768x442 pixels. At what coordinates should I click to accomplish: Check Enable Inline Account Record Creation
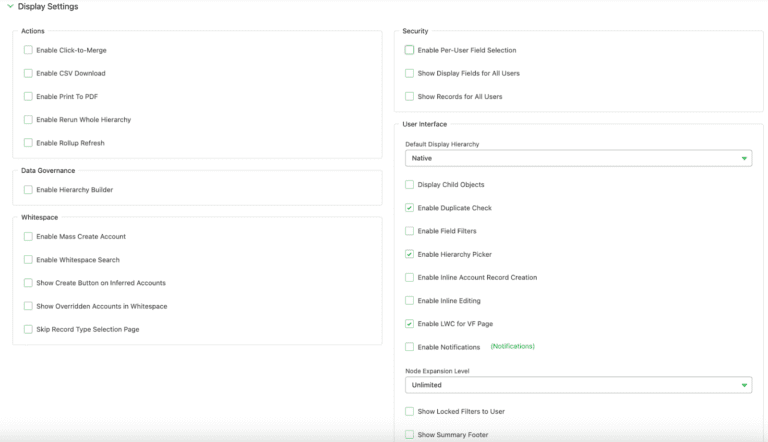pyautogui.click(x=409, y=277)
